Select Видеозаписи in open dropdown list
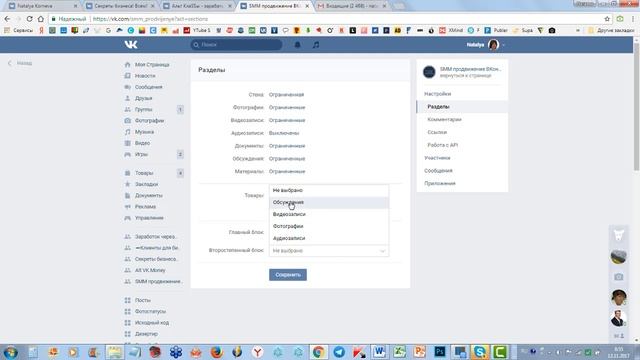Image resolution: width=640 pixels, height=360 pixels. click(x=329, y=214)
